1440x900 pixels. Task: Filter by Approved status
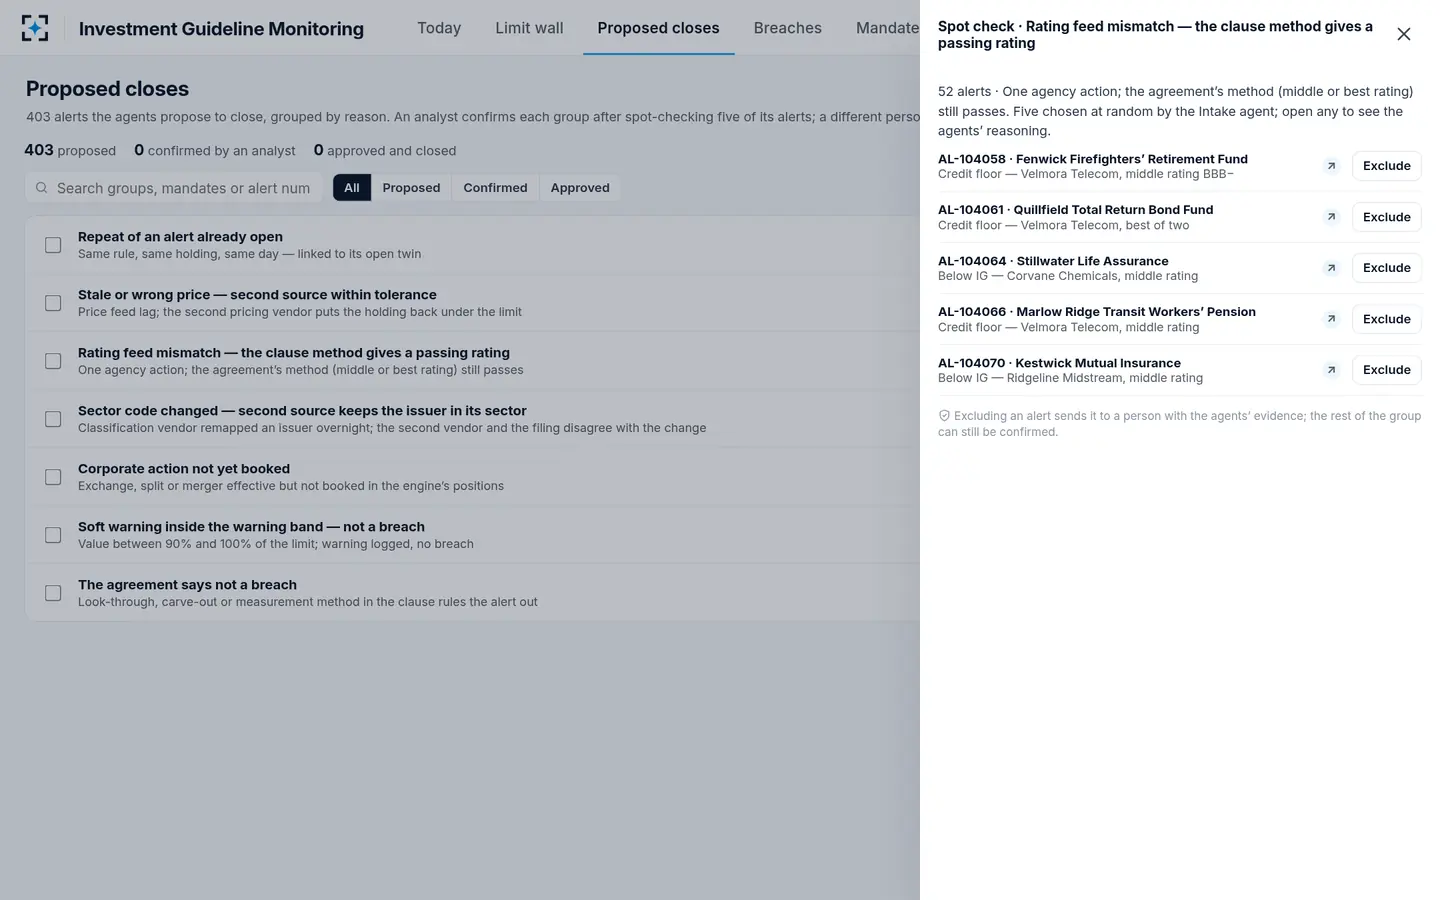(580, 188)
